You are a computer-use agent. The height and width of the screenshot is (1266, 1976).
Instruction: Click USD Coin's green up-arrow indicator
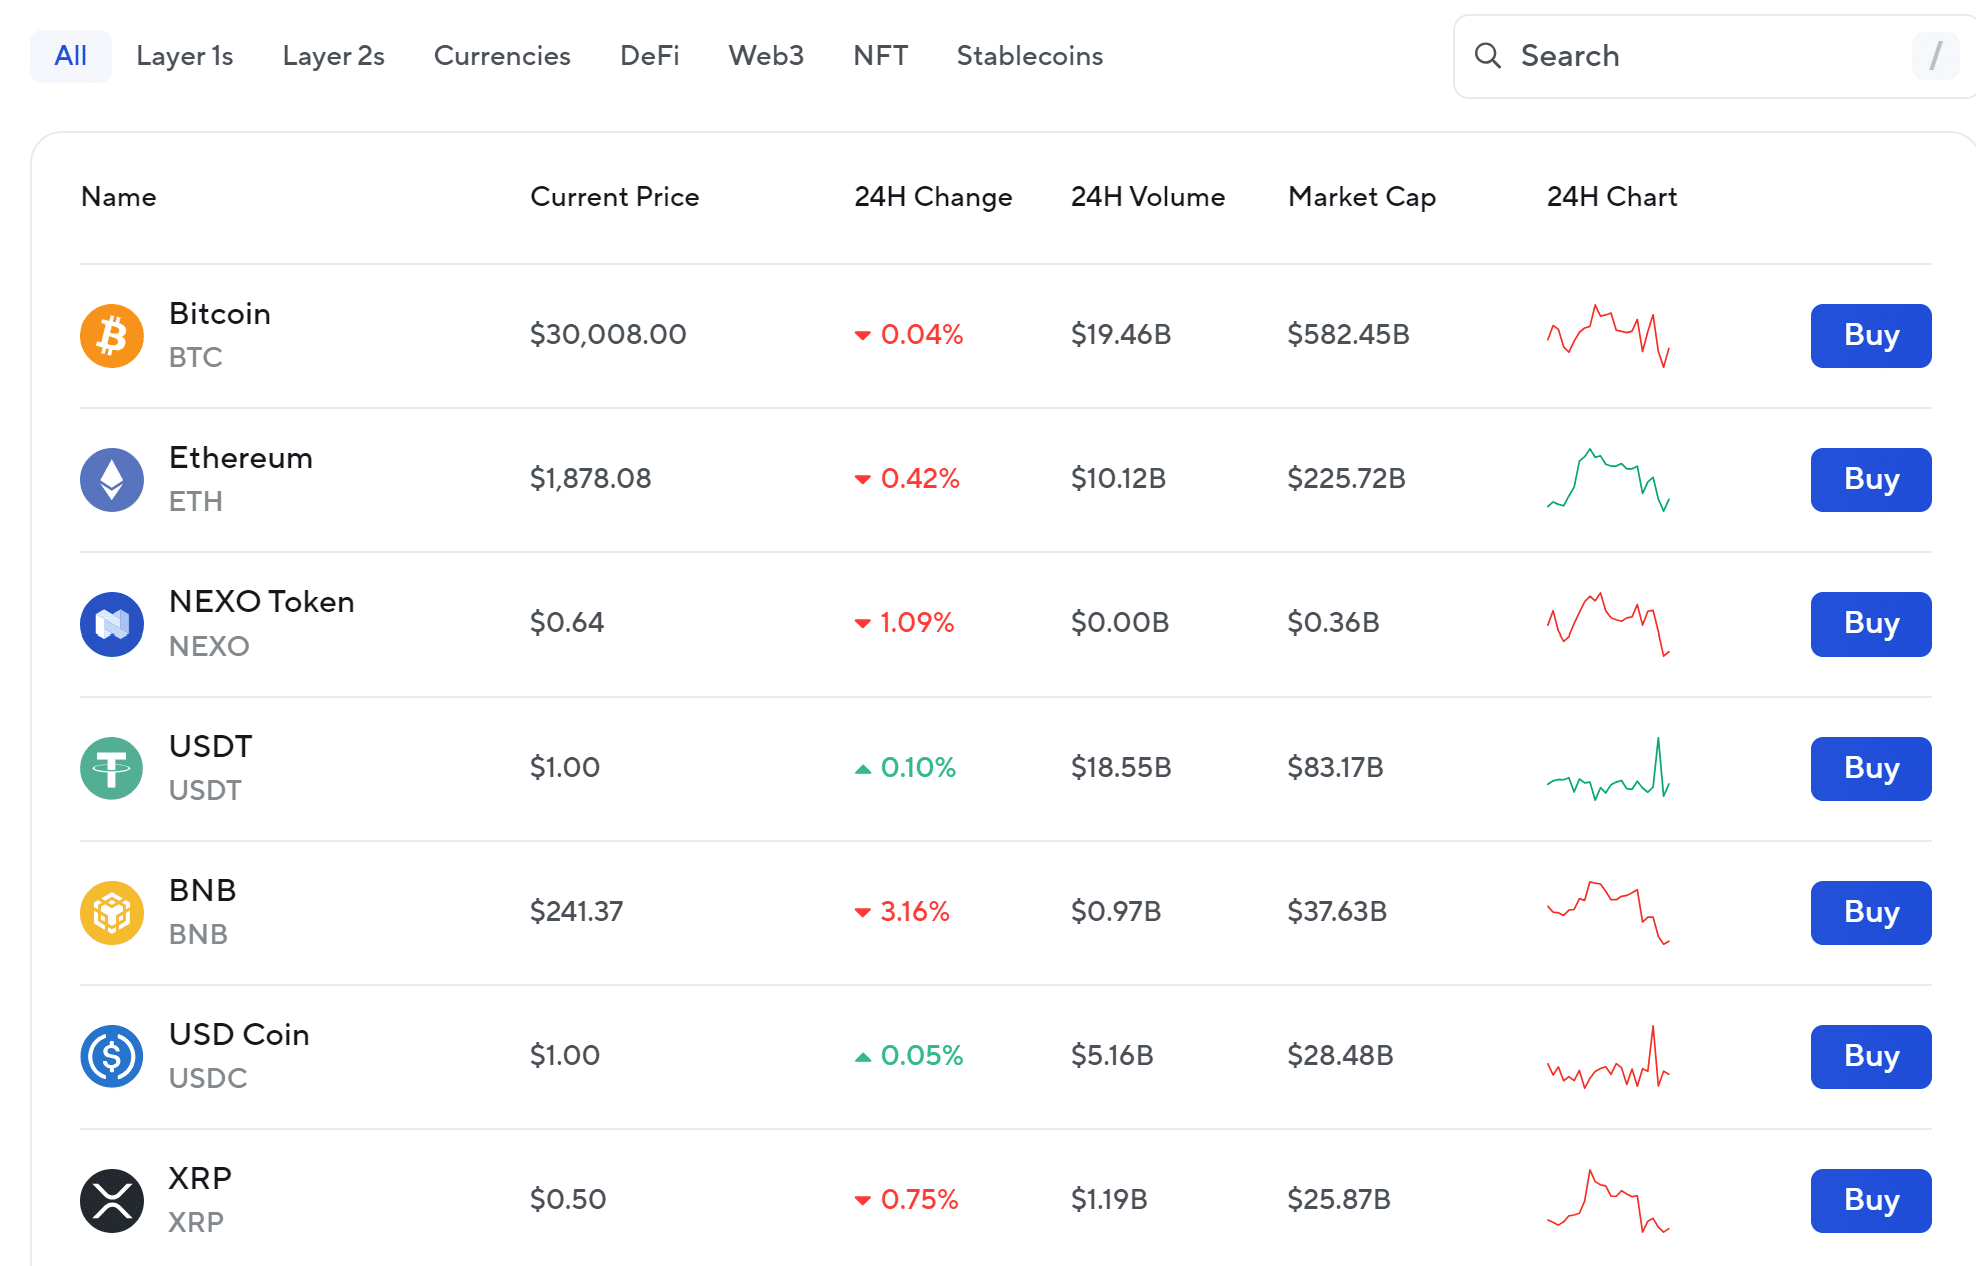862,1057
